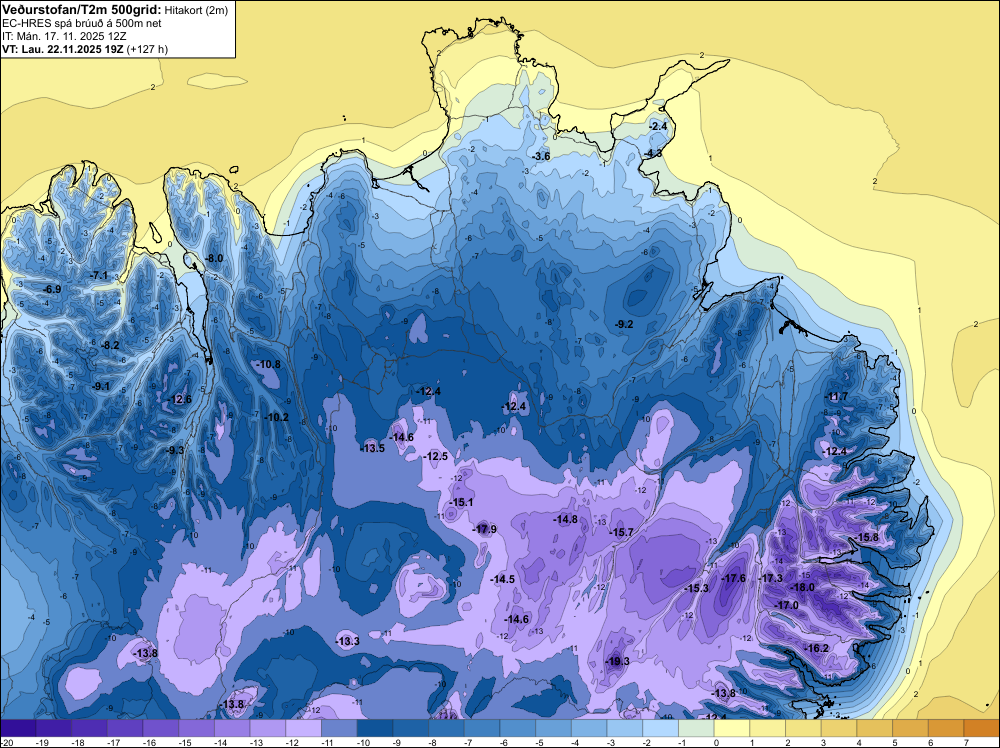Pick the legend color swatch labeled 3
1000x748 pixels.
839,727
